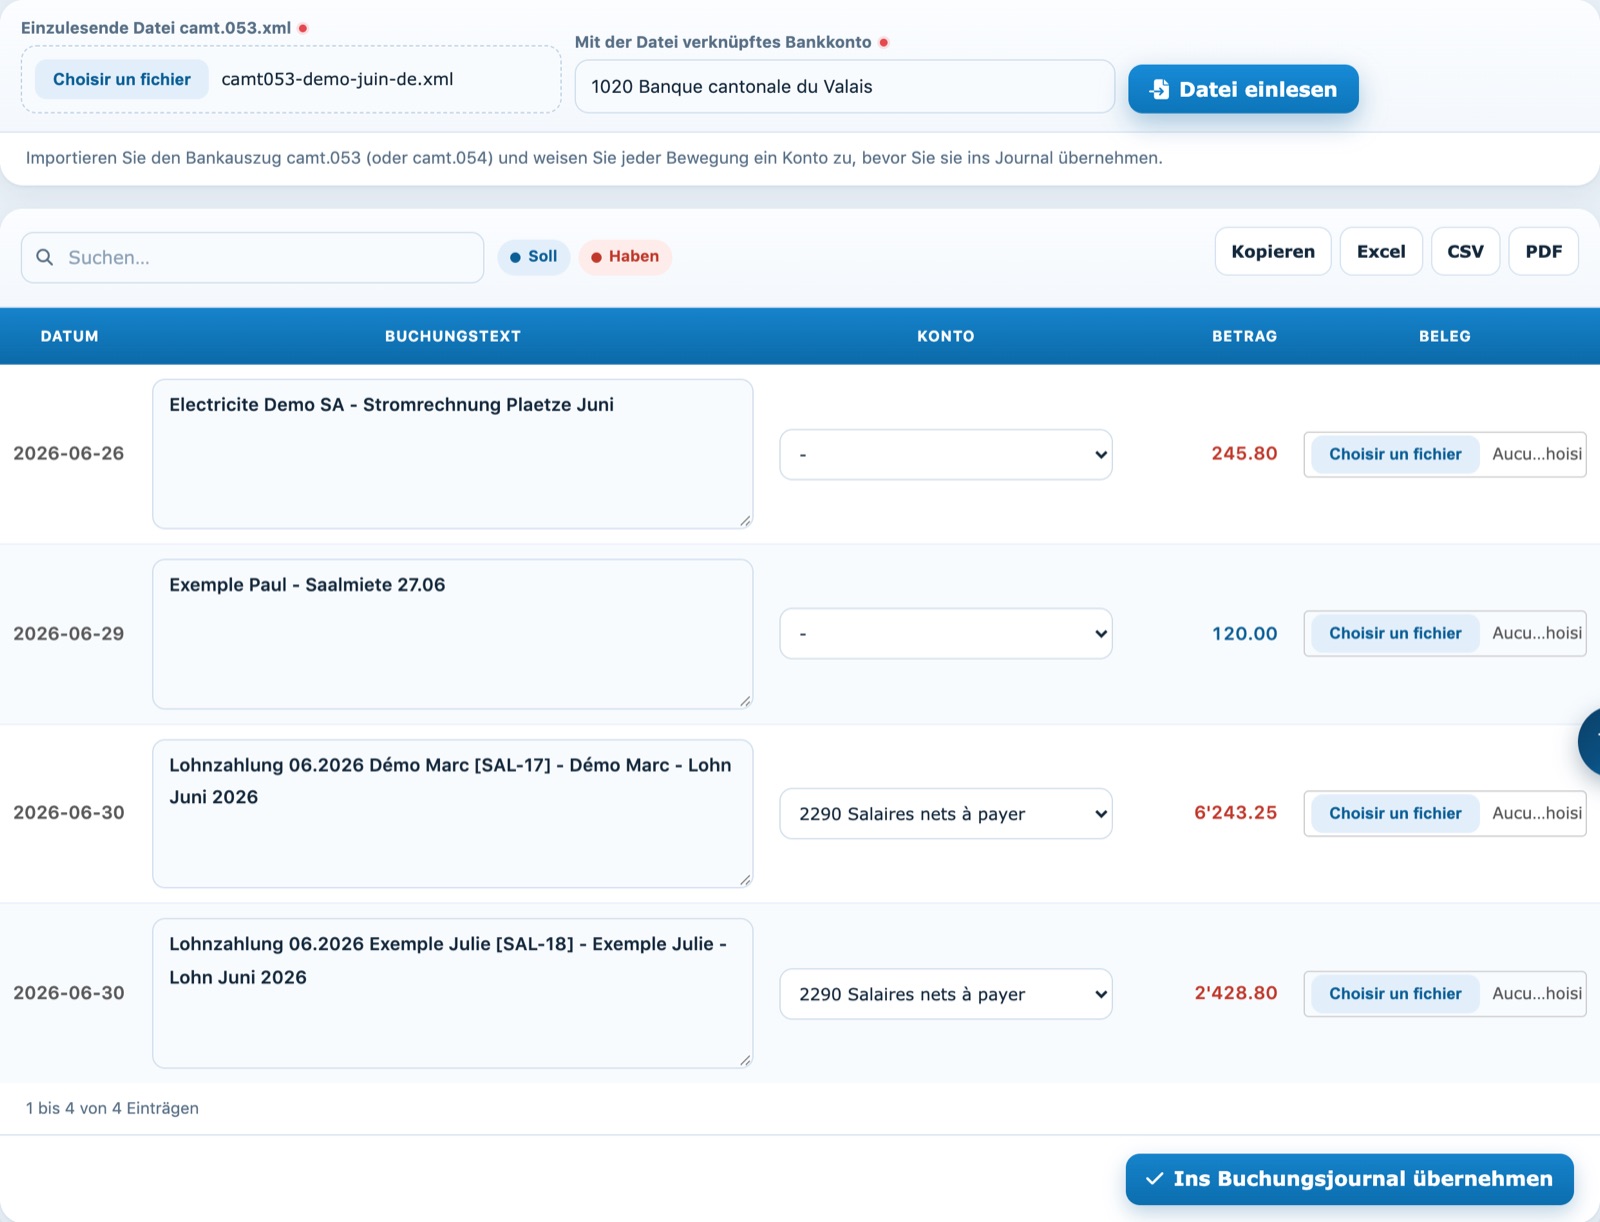The image size is (1600, 1222).
Task: Click the Kopieren button
Action: pos(1273,252)
